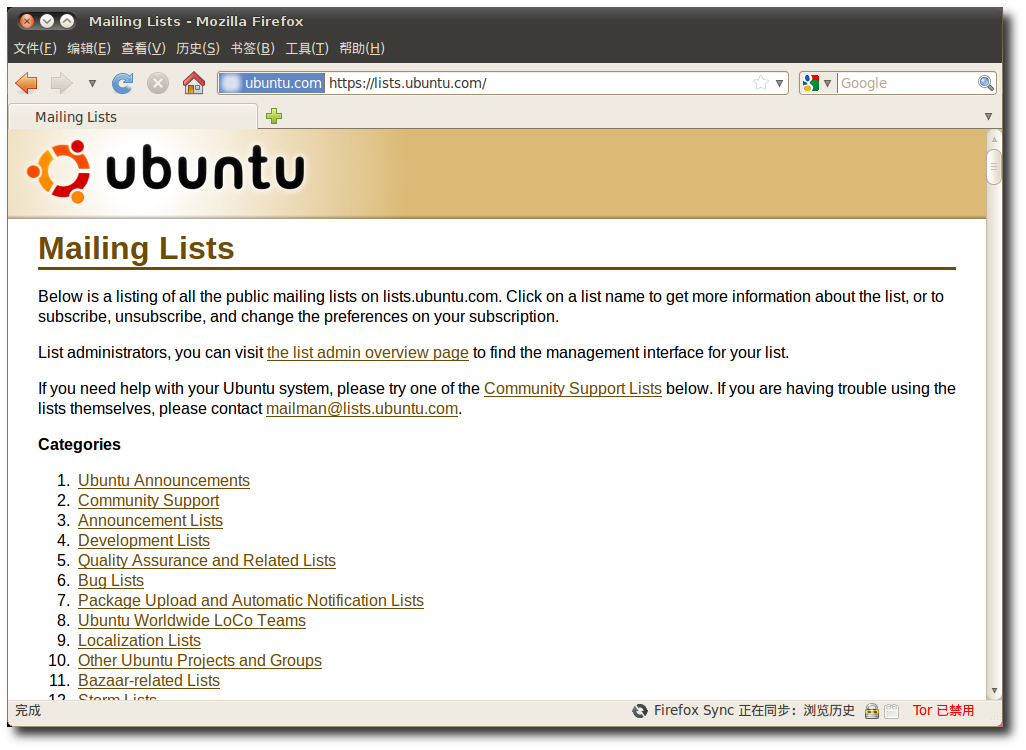Click the notepad icon in status bar
This screenshot has height=750, width=1026.
pos(891,711)
